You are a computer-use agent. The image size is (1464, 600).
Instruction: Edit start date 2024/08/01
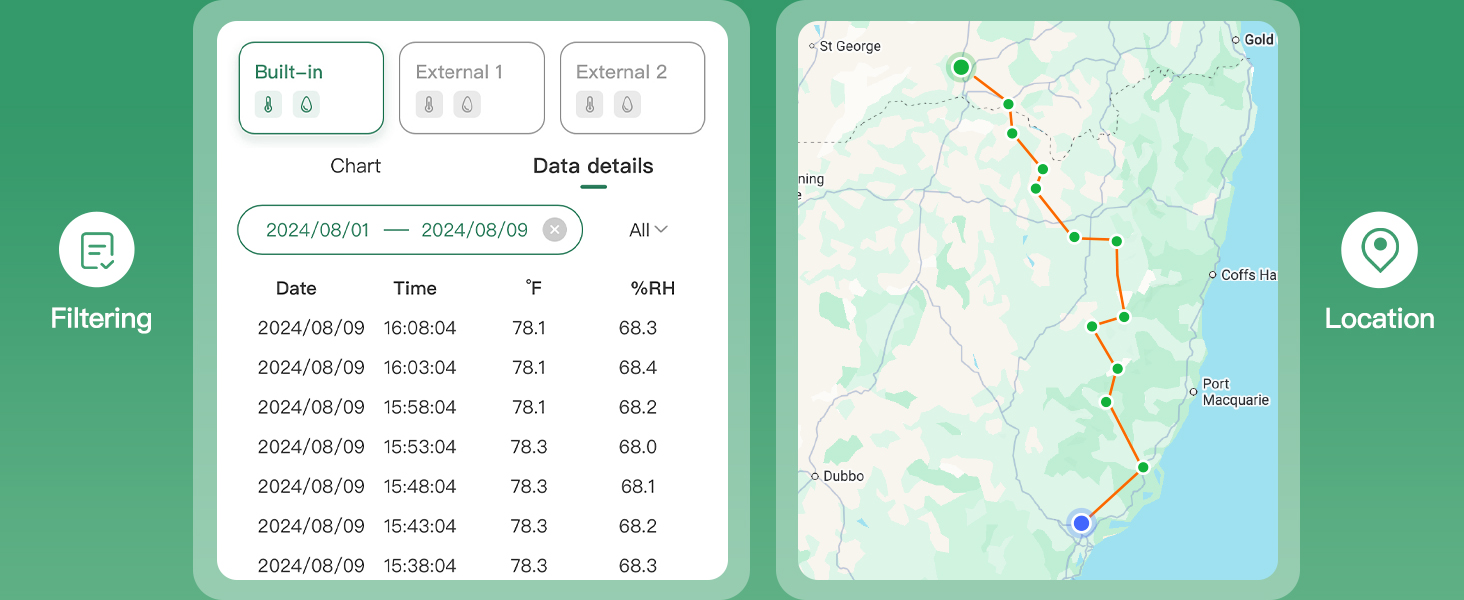(318, 230)
